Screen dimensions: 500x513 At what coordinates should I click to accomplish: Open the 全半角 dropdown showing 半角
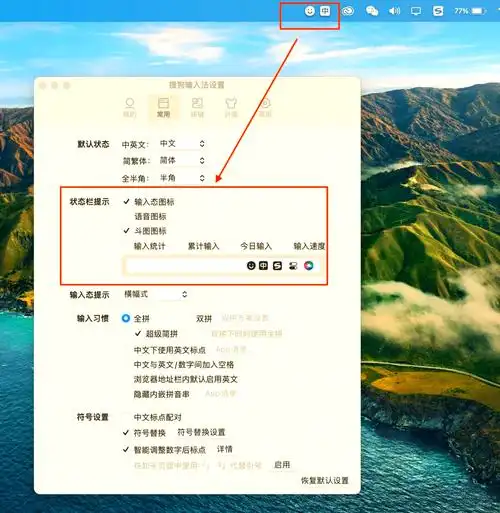(182, 178)
